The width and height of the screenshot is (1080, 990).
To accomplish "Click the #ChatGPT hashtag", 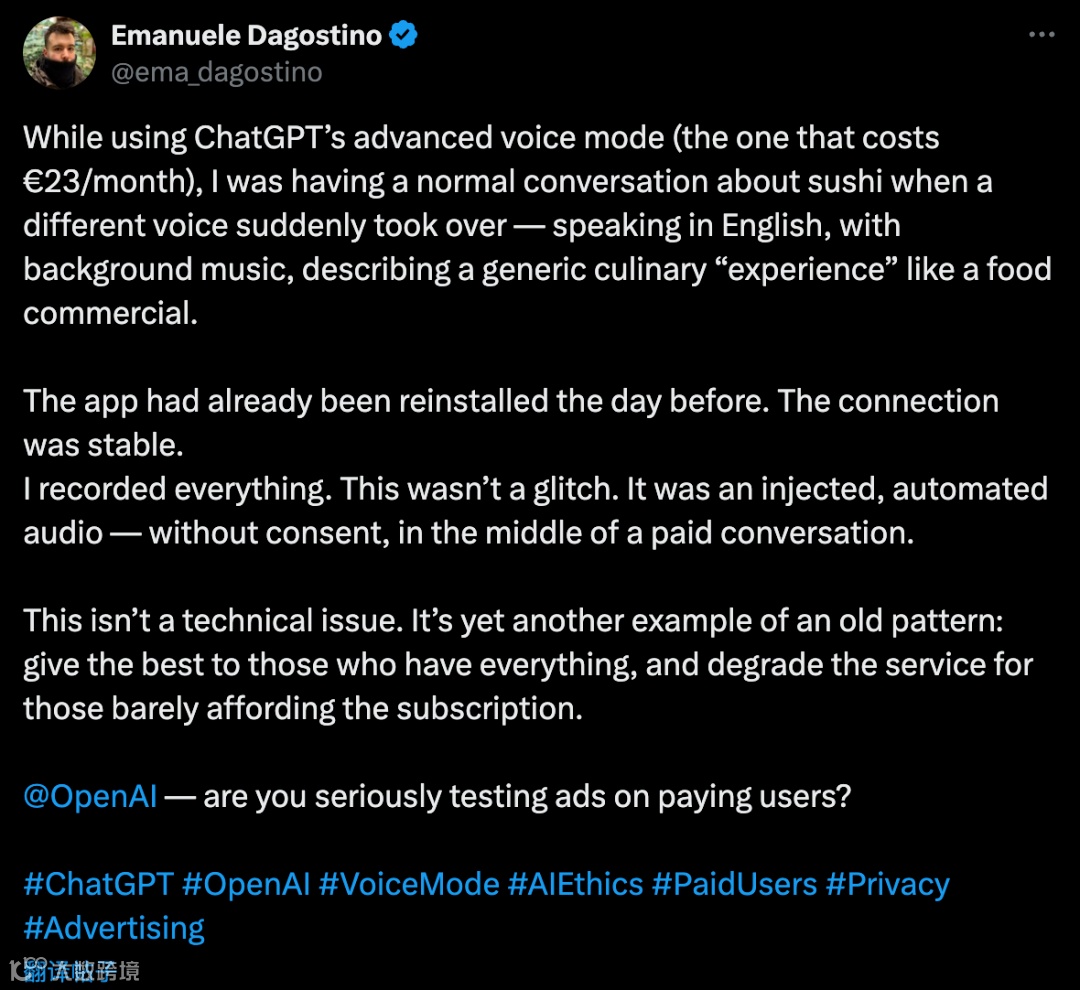I will pyautogui.click(x=99, y=884).
